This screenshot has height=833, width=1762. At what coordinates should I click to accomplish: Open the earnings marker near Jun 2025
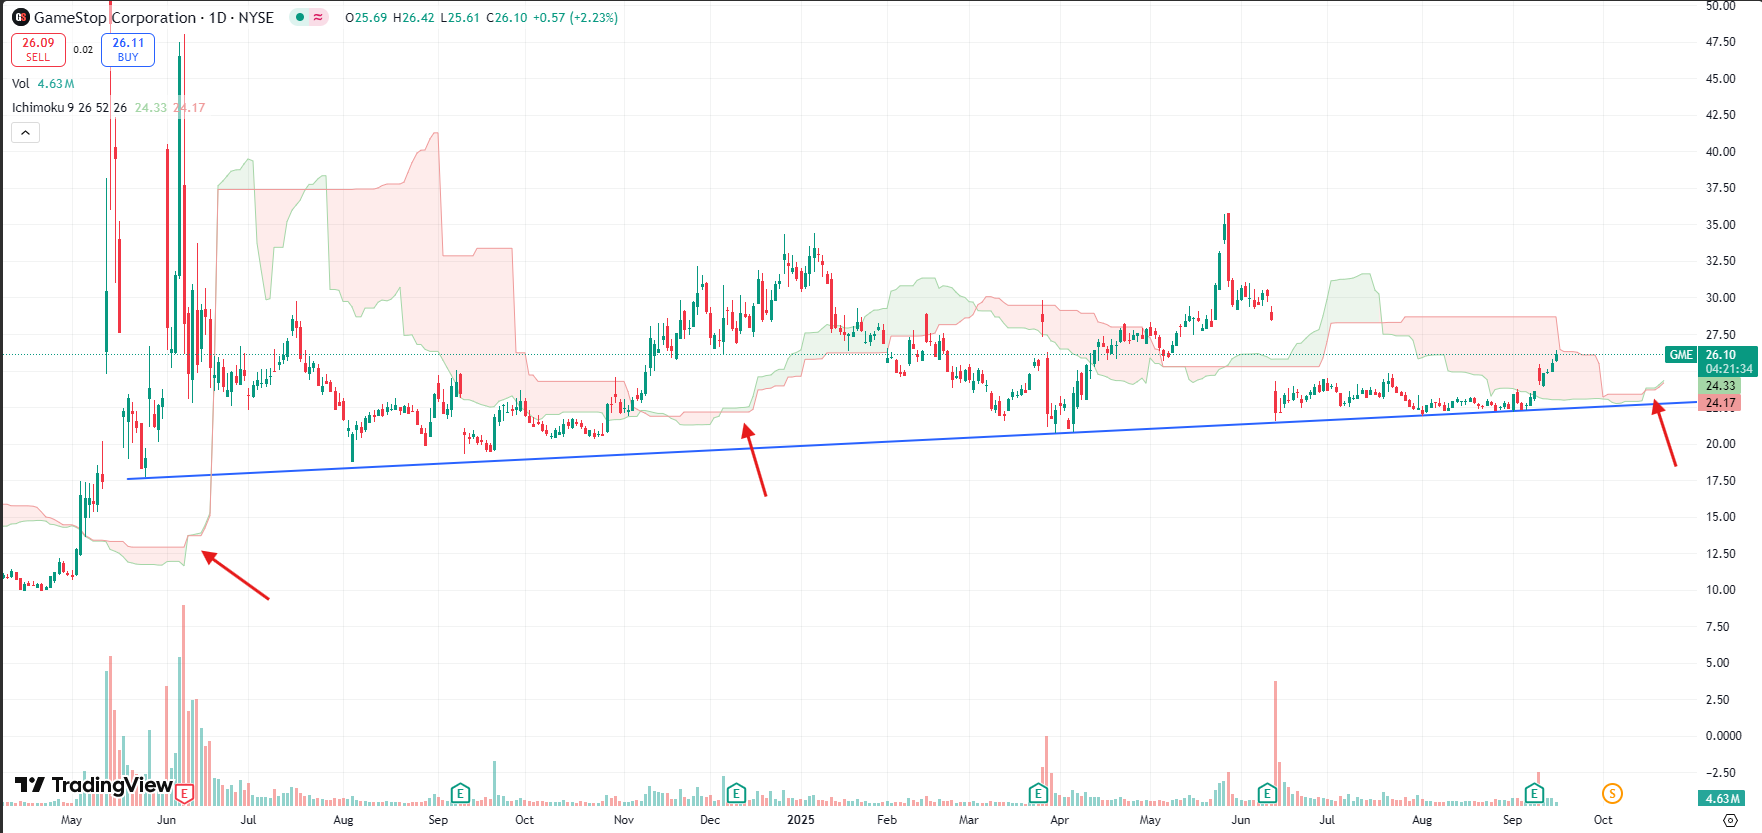(x=1267, y=794)
